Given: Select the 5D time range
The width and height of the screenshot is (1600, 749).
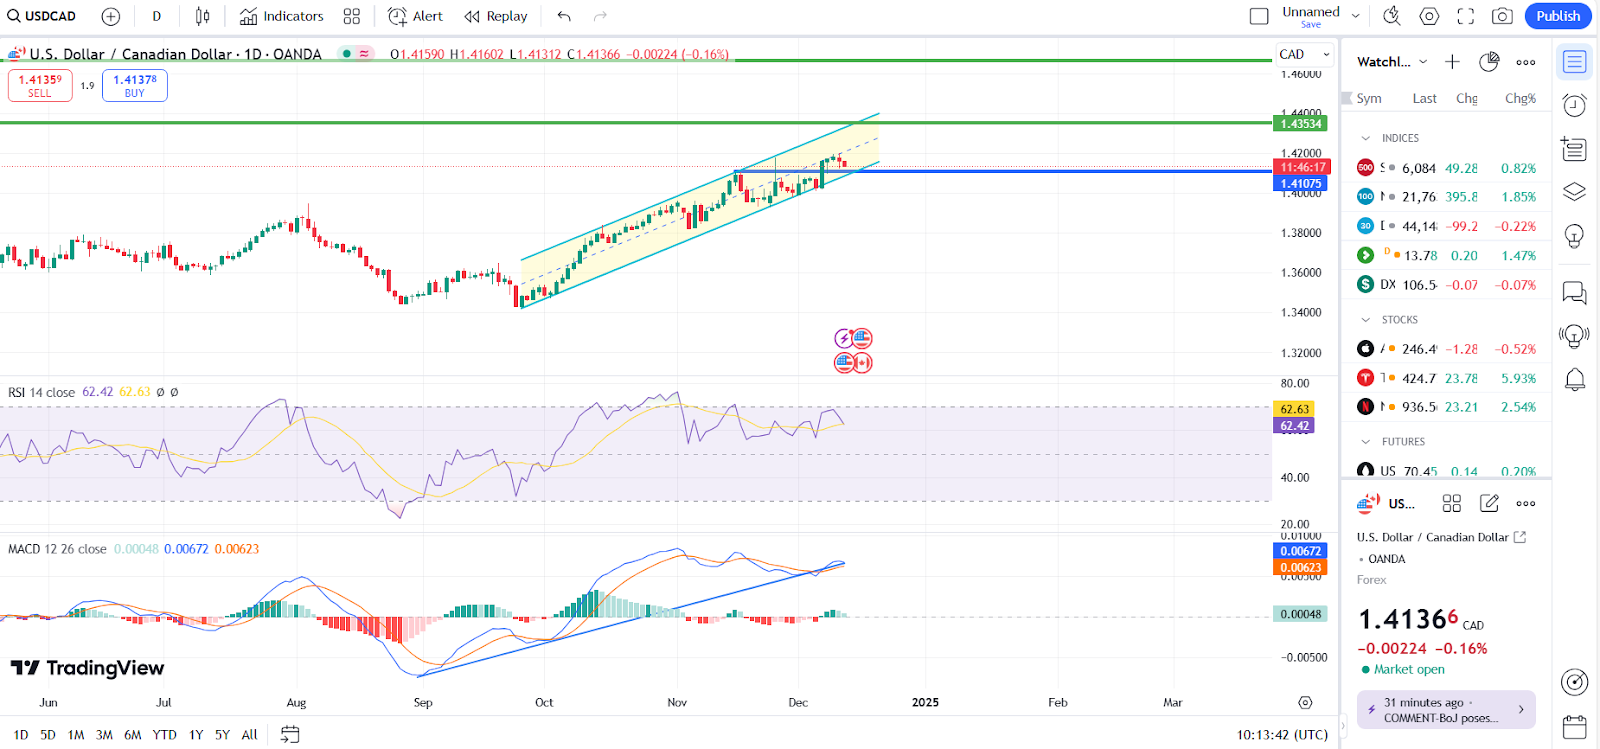Looking at the screenshot, I should pos(48,735).
